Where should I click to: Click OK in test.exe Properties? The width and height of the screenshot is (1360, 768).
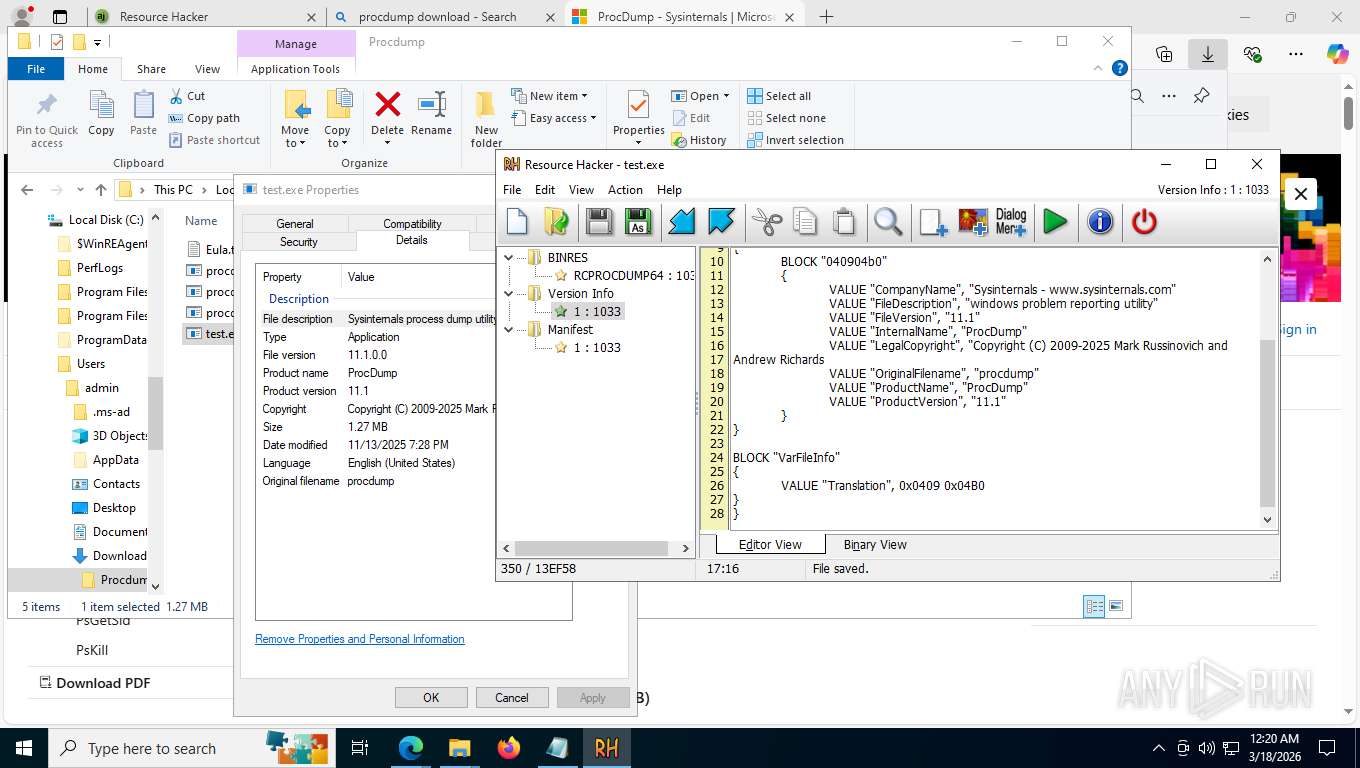(431, 698)
